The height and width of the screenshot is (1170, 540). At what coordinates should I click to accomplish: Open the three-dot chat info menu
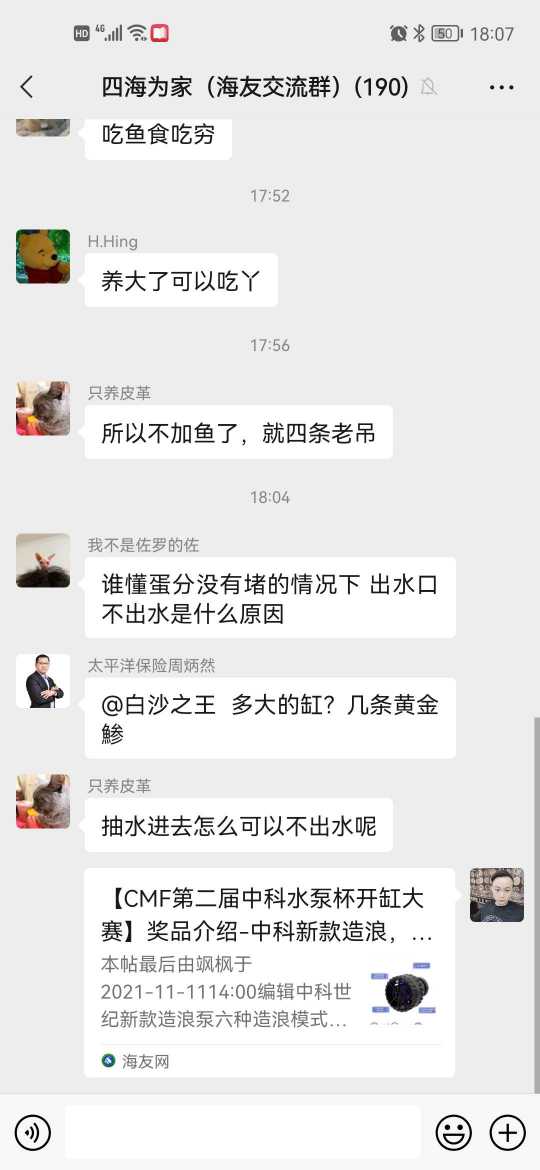pyautogui.click(x=502, y=87)
